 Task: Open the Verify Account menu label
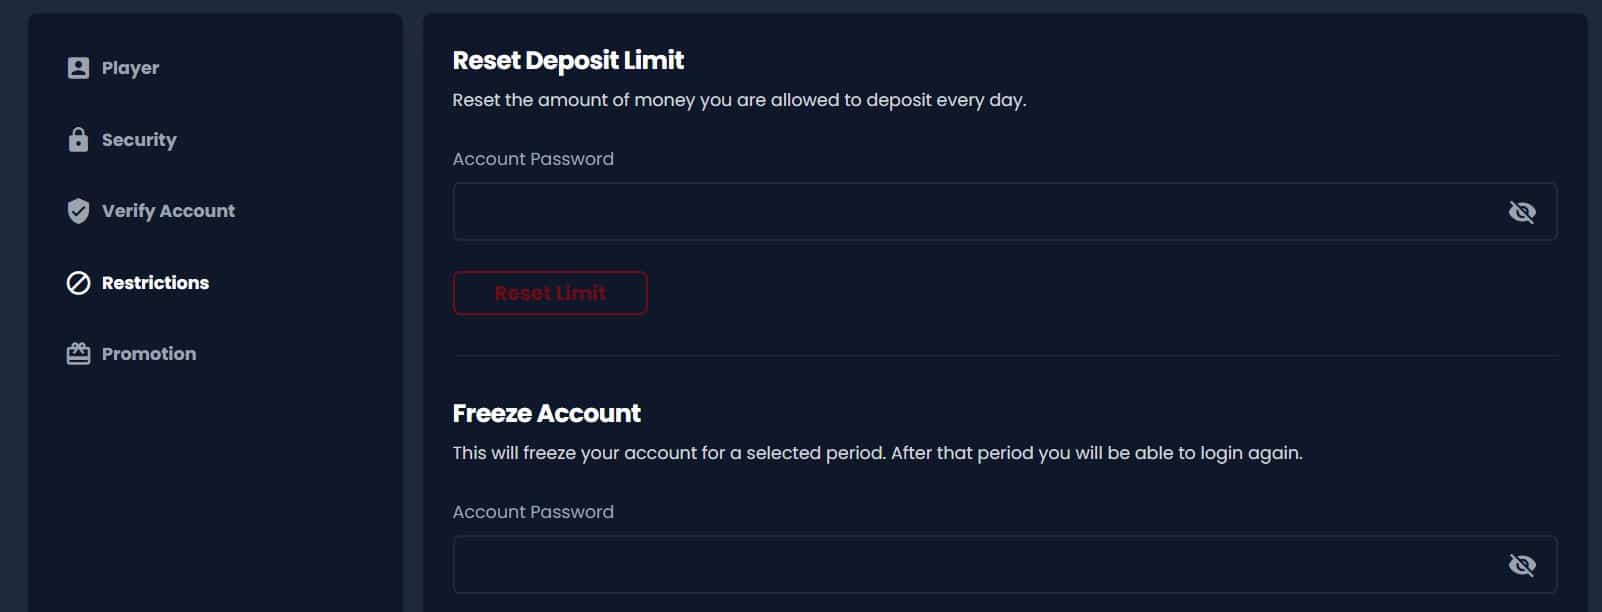pyautogui.click(x=168, y=211)
